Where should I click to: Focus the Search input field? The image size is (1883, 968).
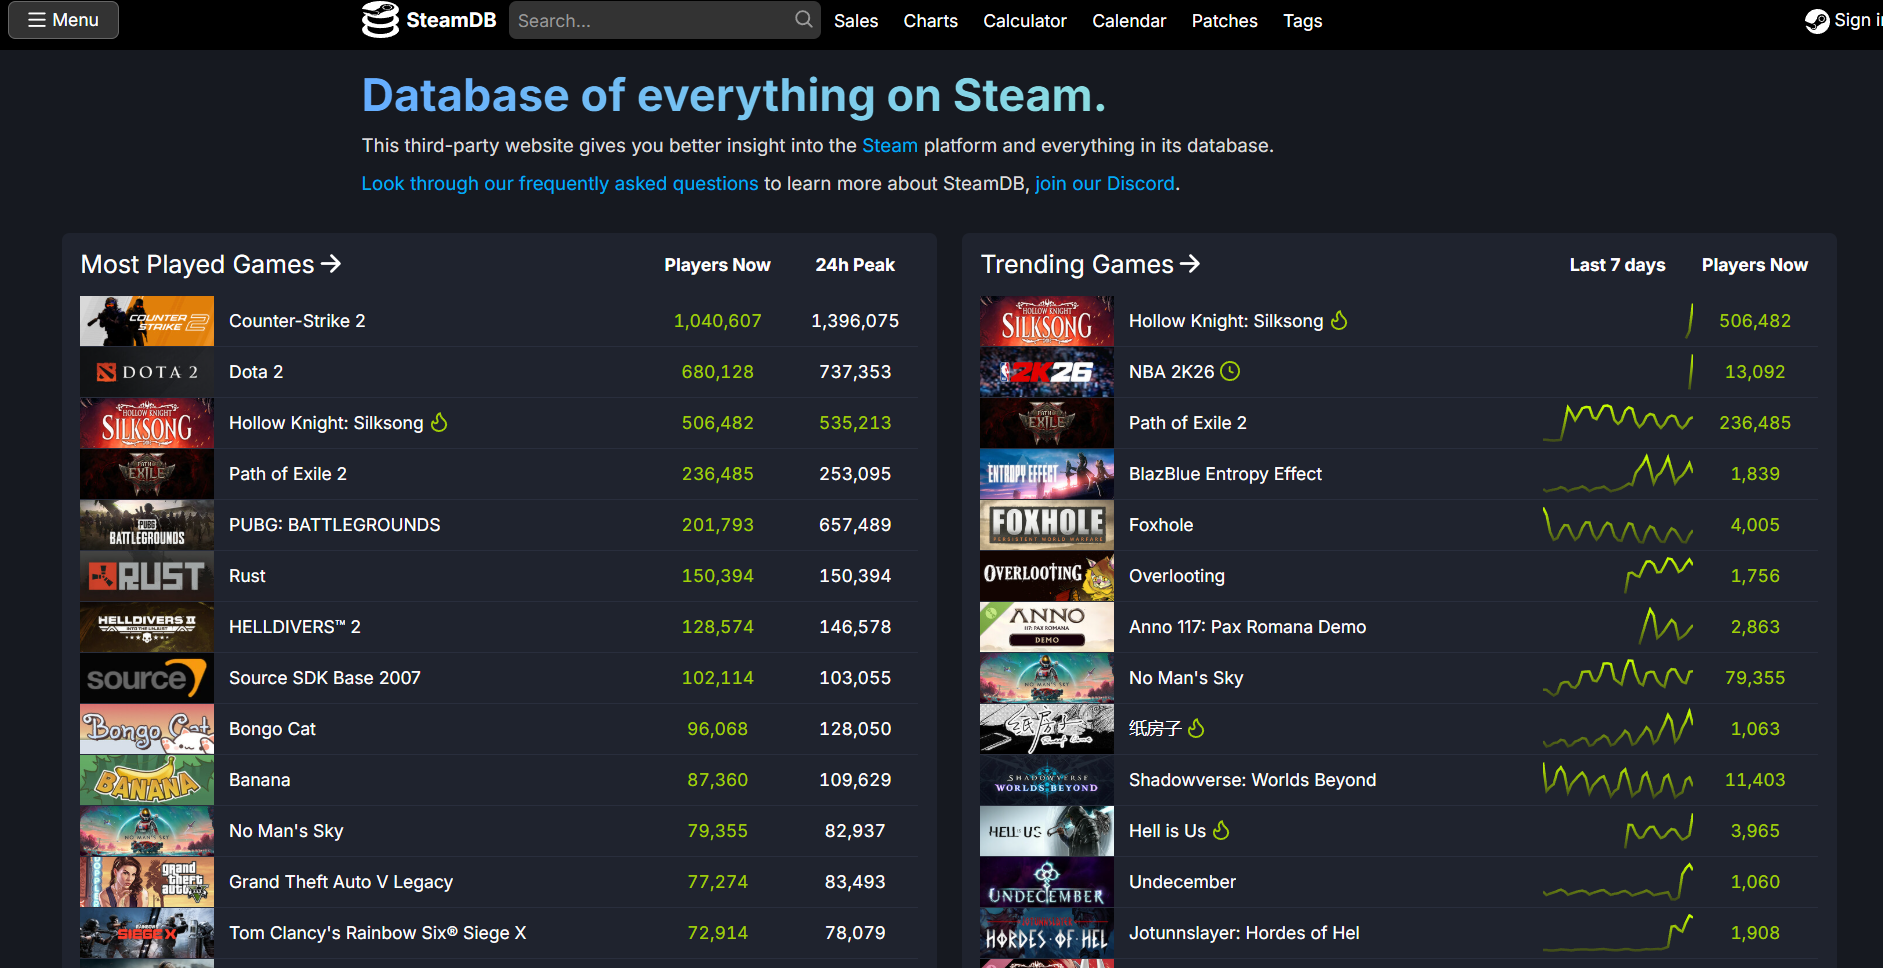tap(664, 20)
